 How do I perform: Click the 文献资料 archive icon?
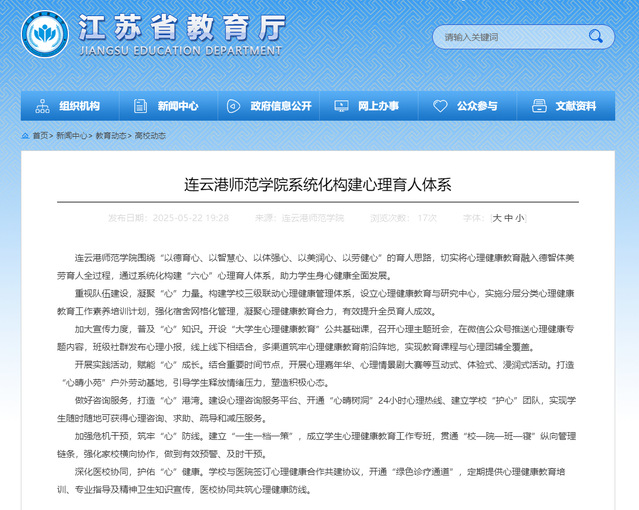pos(539,106)
